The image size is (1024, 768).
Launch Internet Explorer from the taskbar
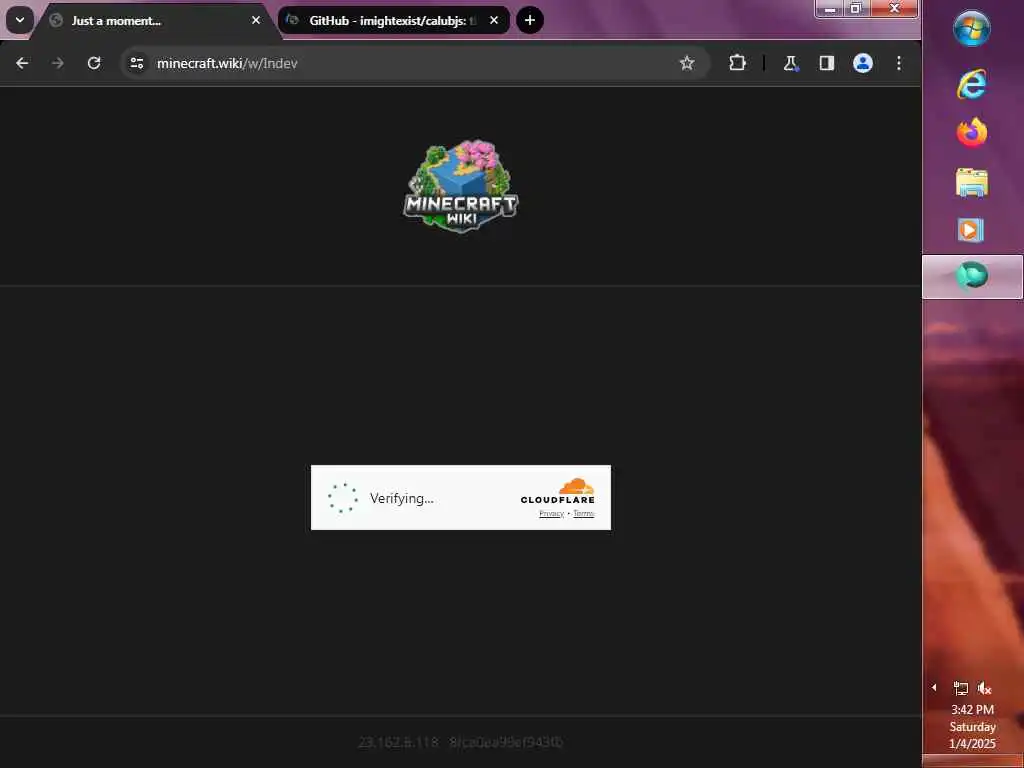pyautogui.click(x=972, y=84)
